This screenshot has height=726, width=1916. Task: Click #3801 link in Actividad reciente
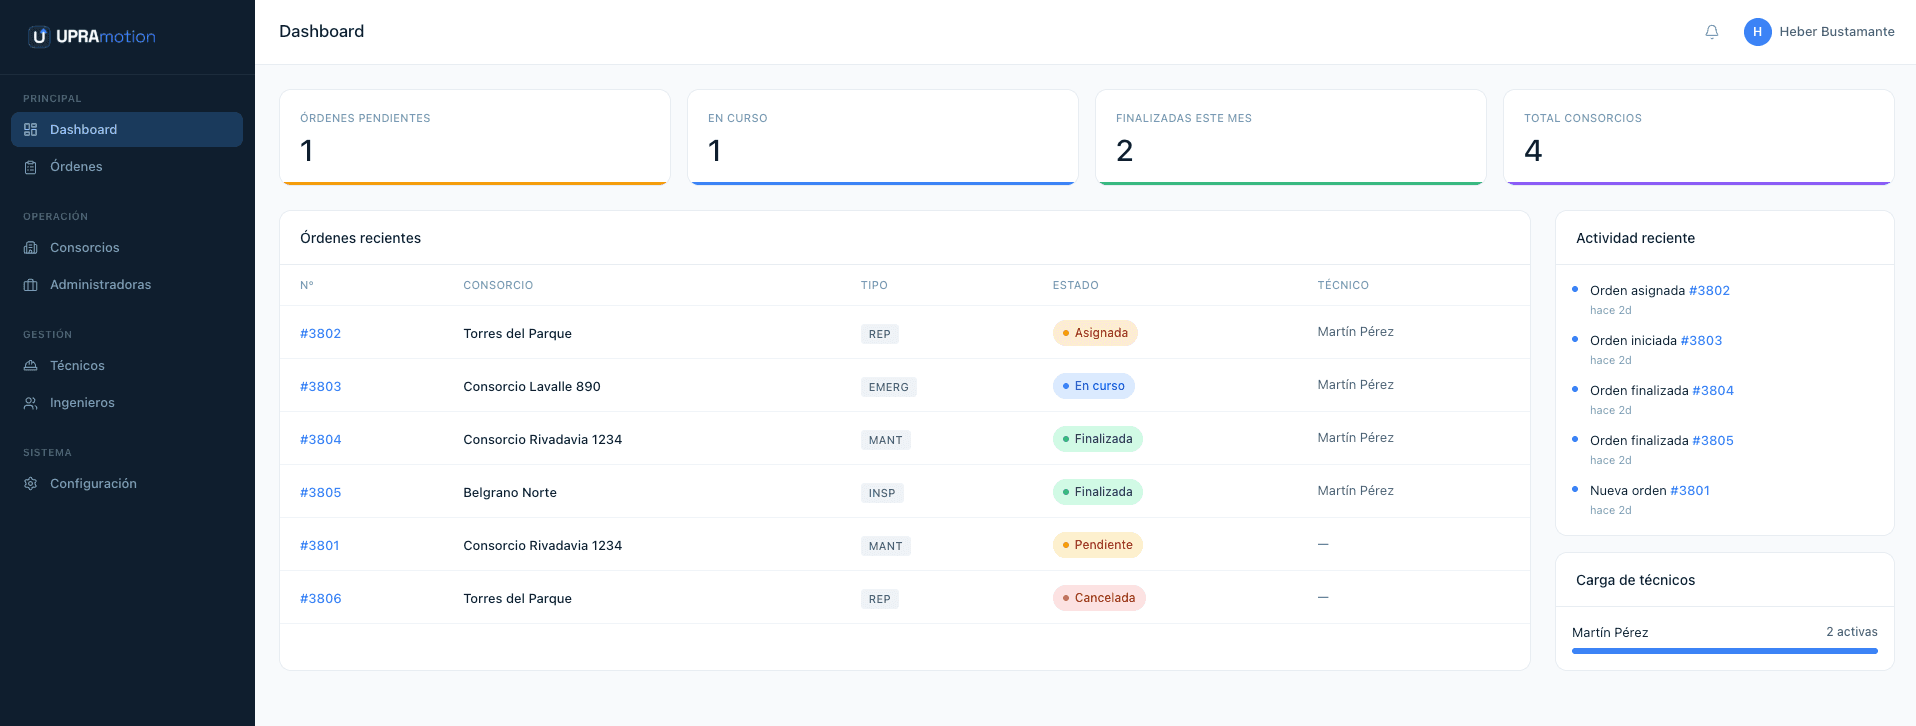[x=1690, y=491]
